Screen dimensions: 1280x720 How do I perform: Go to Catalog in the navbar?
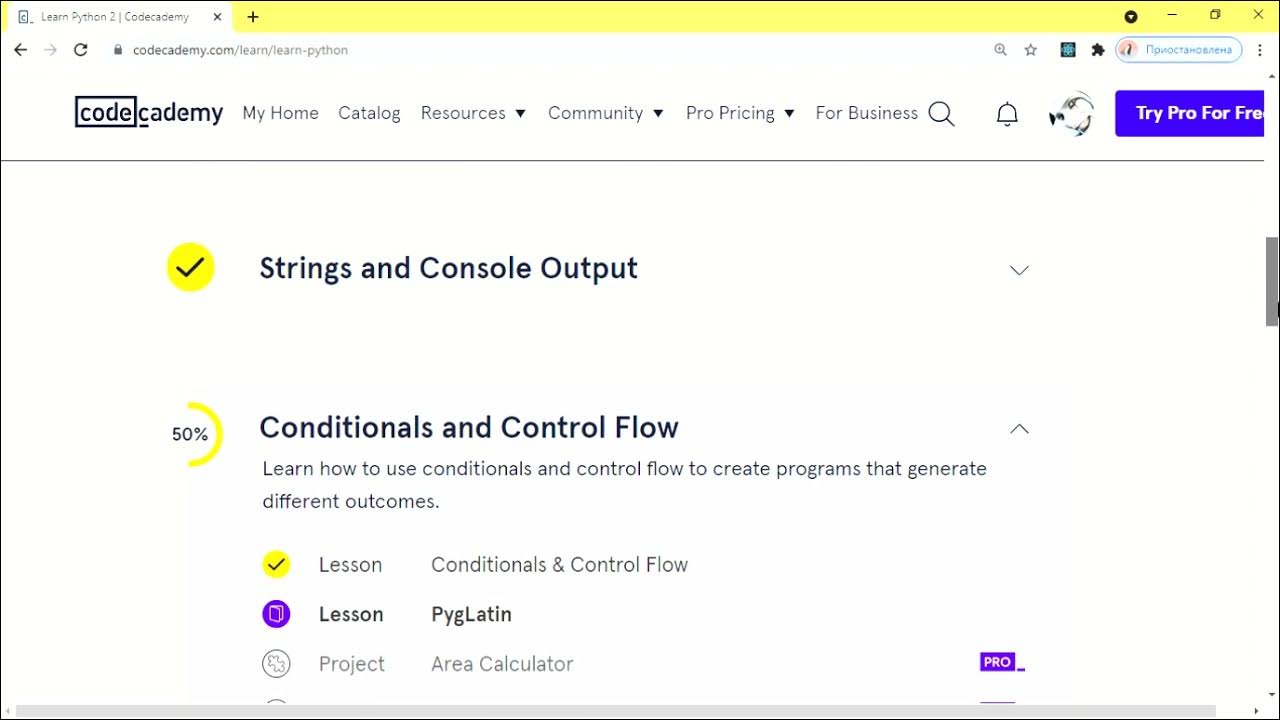point(369,113)
